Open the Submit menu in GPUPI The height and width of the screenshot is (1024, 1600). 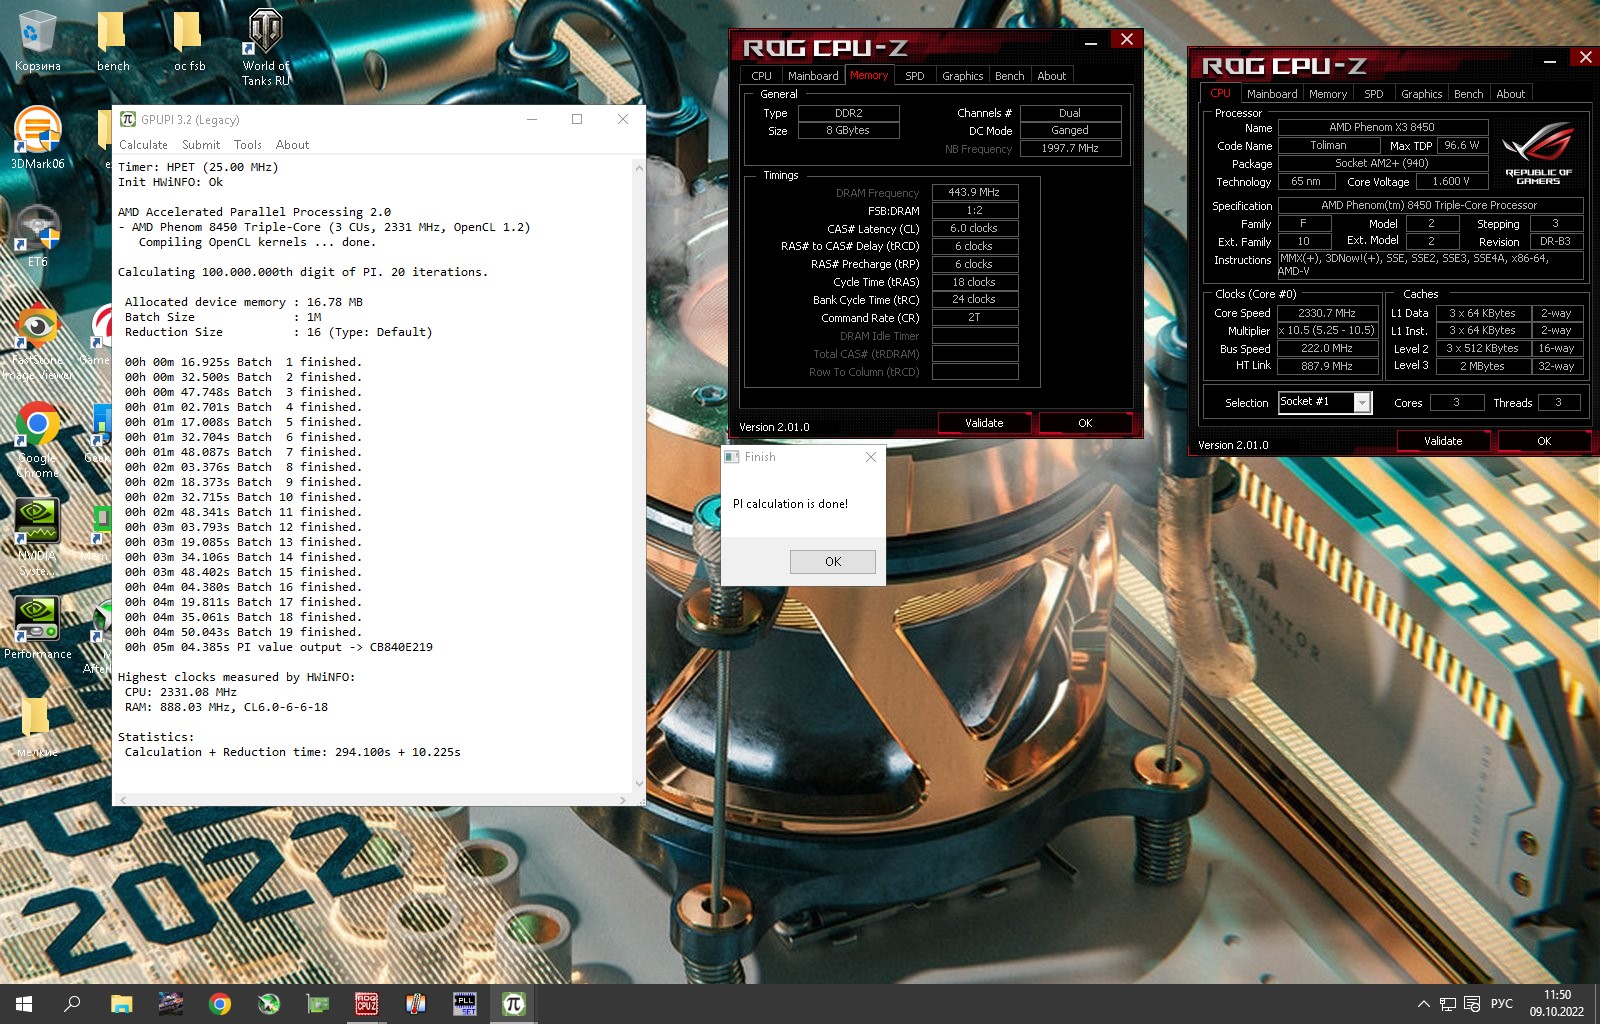click(201, 145)
